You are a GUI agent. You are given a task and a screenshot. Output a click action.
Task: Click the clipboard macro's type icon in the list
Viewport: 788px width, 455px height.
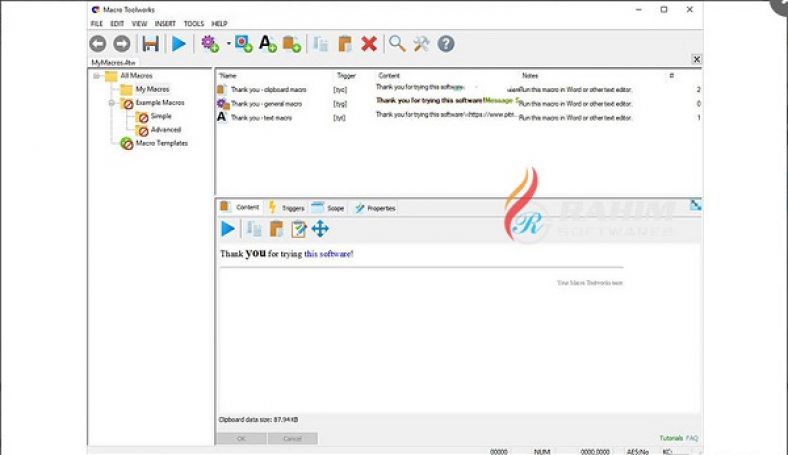click(222, 89)
